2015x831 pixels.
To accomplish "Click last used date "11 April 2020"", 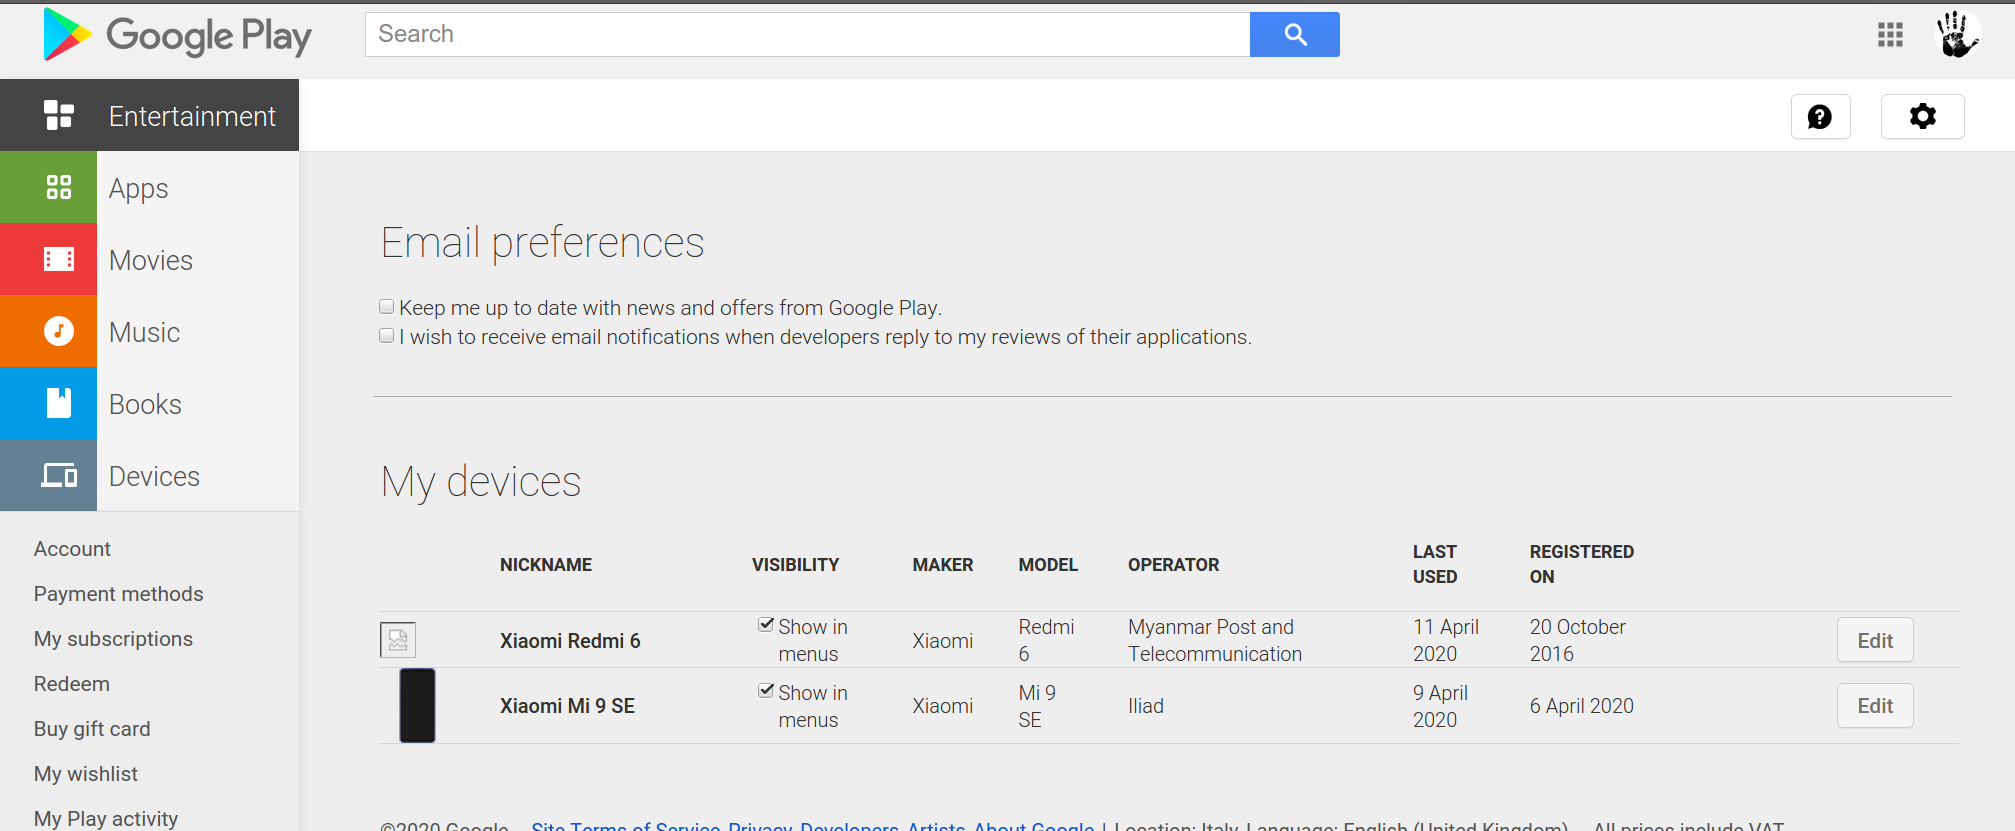I will pos(1446,640).
